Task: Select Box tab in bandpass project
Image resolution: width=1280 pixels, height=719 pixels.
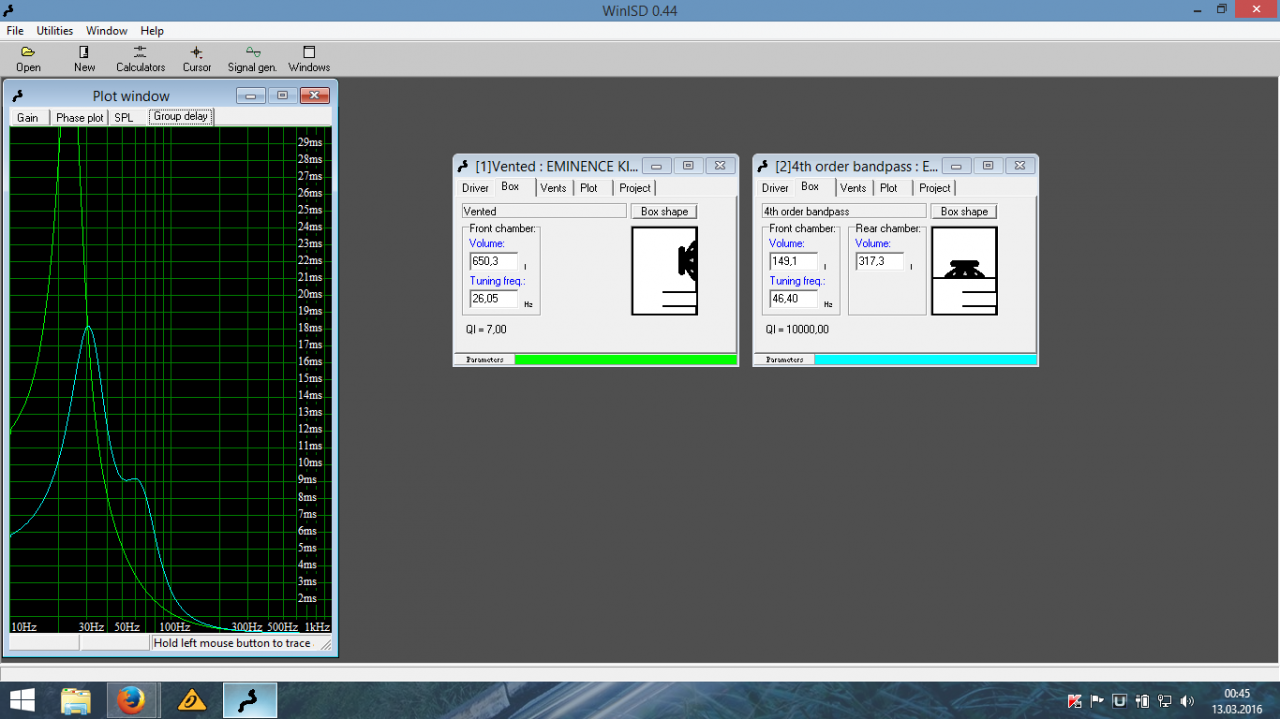Action: click(810, 187)
